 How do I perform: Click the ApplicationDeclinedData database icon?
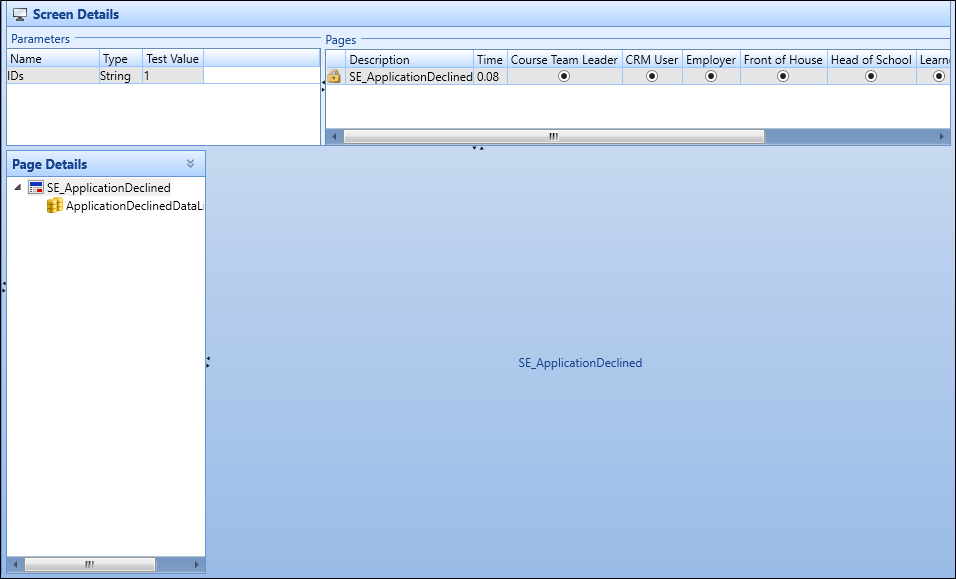55,206
